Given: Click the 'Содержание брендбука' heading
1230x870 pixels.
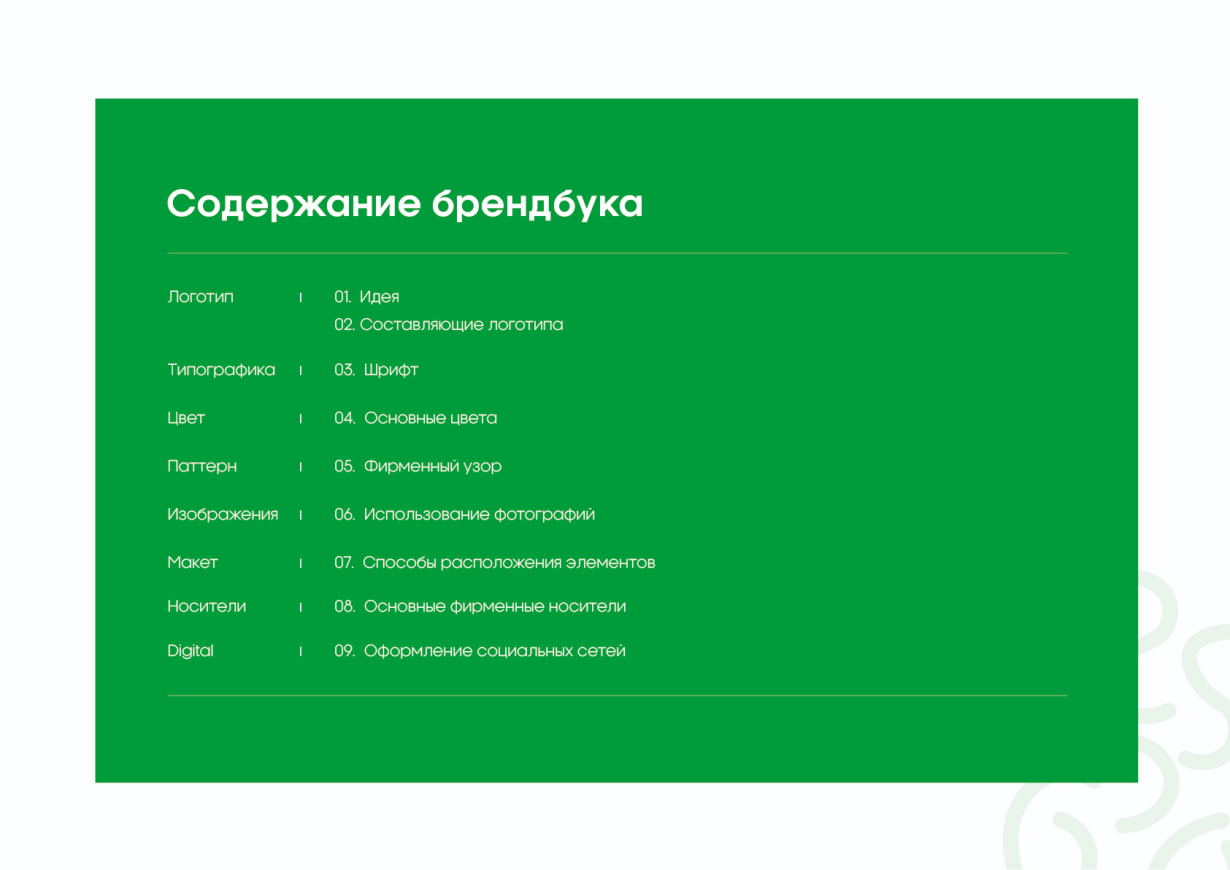Looking at the screenshot, I should point(405,204).
